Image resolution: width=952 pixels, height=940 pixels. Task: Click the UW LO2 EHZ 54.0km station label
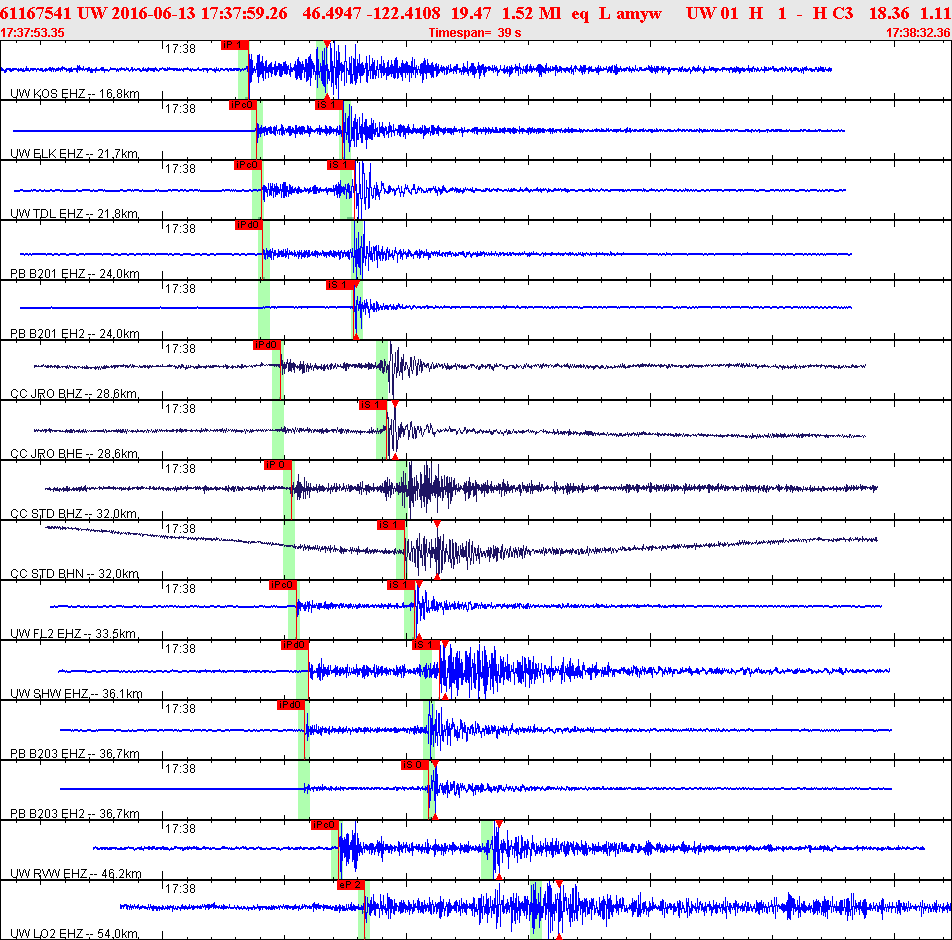pyautogui.click(x=74, y=933)
